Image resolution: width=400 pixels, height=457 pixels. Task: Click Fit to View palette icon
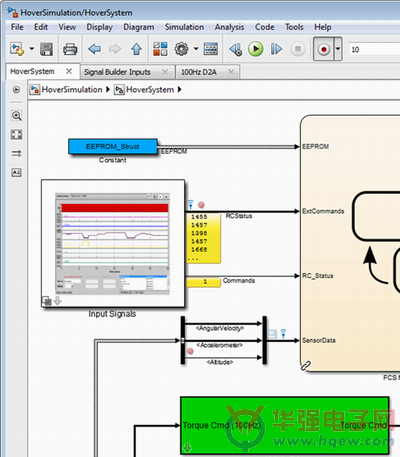[16, 134]
